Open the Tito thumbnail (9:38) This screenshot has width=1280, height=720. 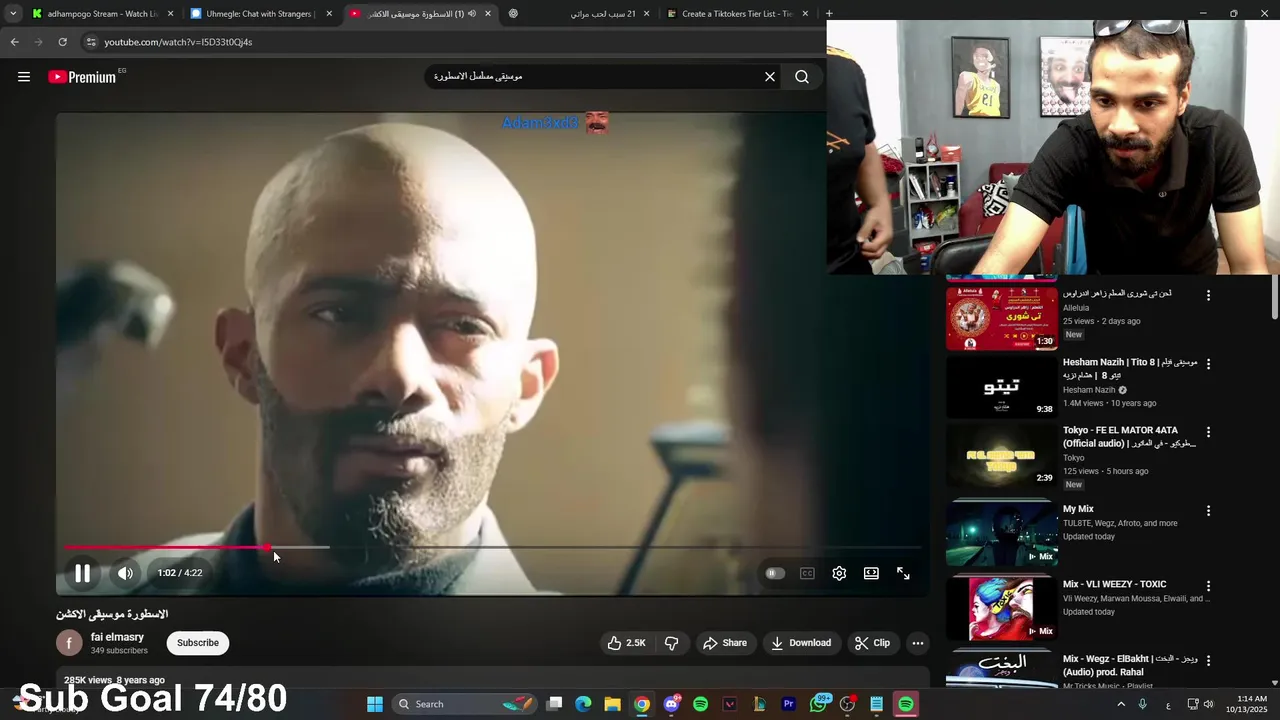(x=1001, y=386)
